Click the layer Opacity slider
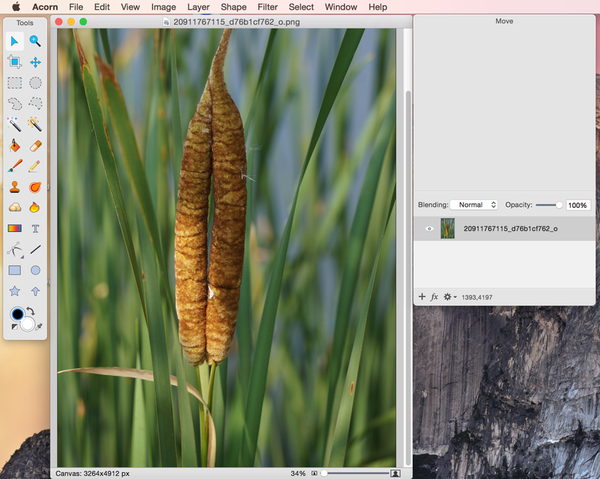Screen dimensions: 600x479 pyautogui.click(x=547, y=205)
